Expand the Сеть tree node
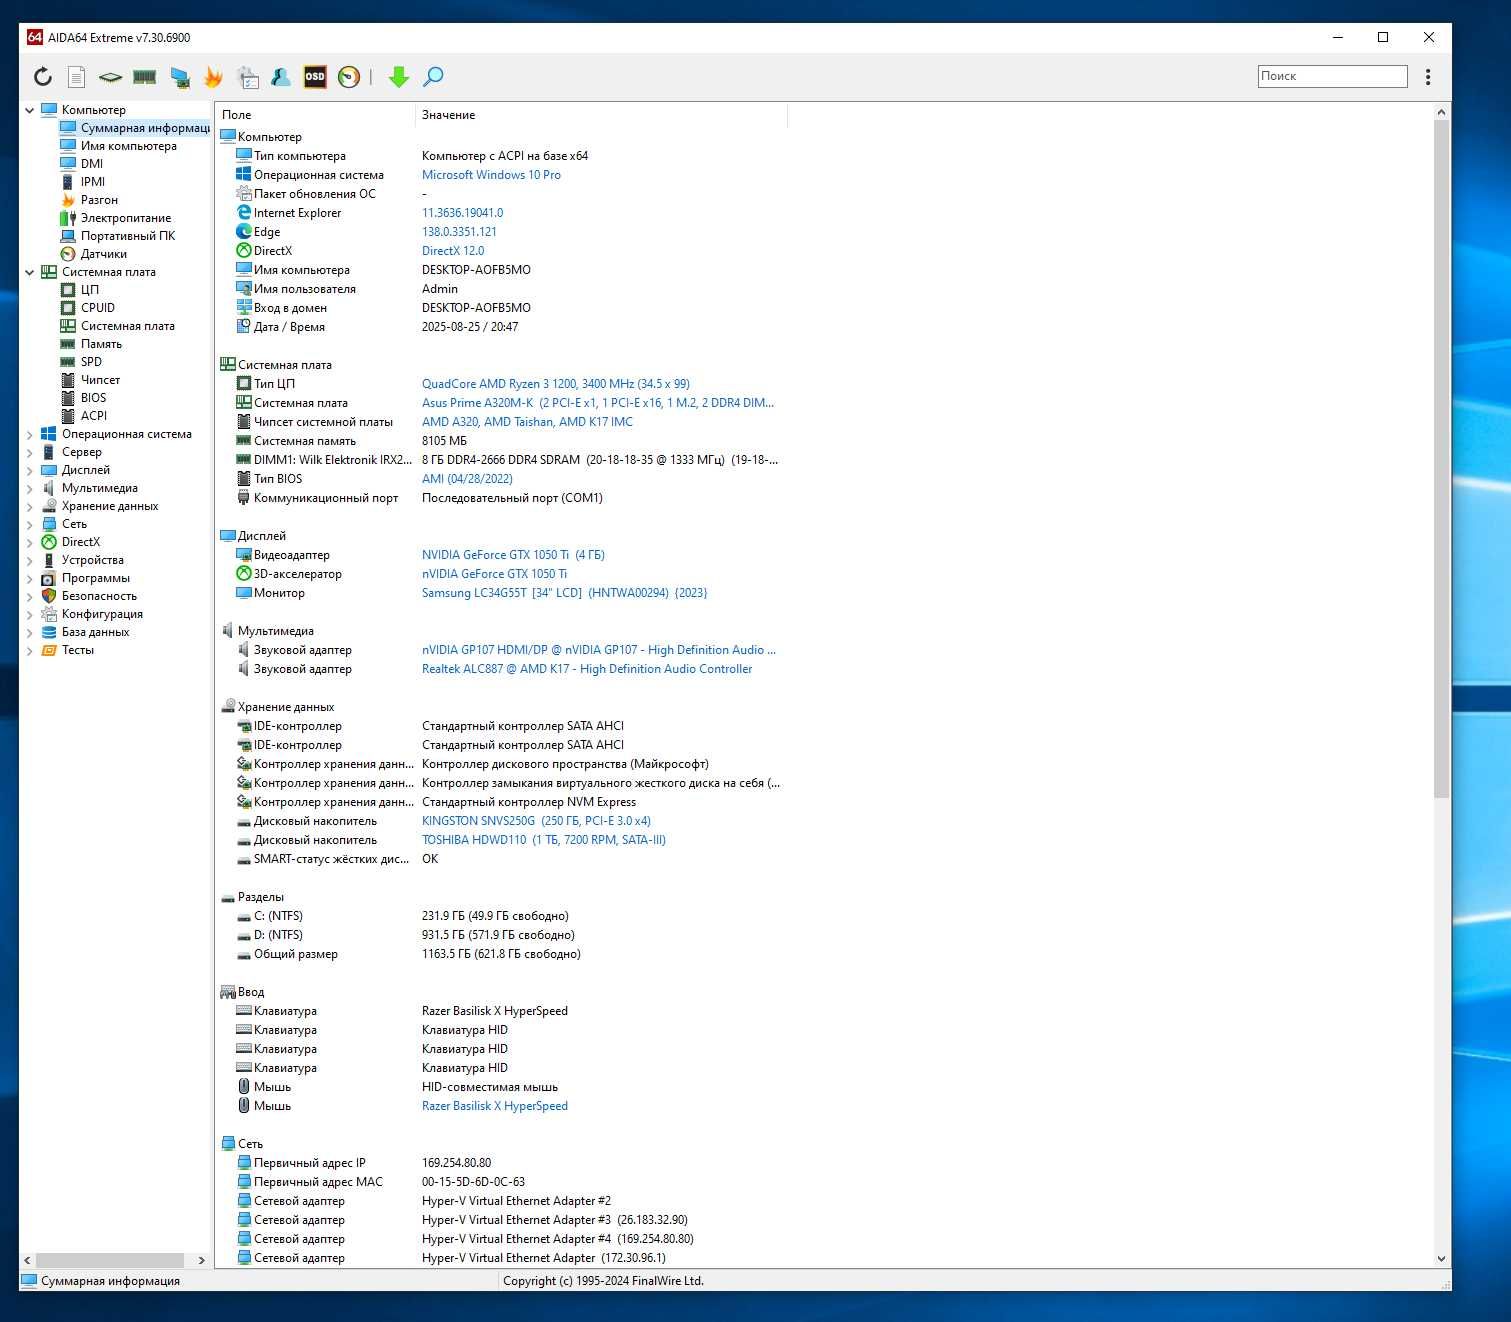Image resolution: width=1511 pixels, height=1322 pixels. pyautogui.click(x=29, y=524)
